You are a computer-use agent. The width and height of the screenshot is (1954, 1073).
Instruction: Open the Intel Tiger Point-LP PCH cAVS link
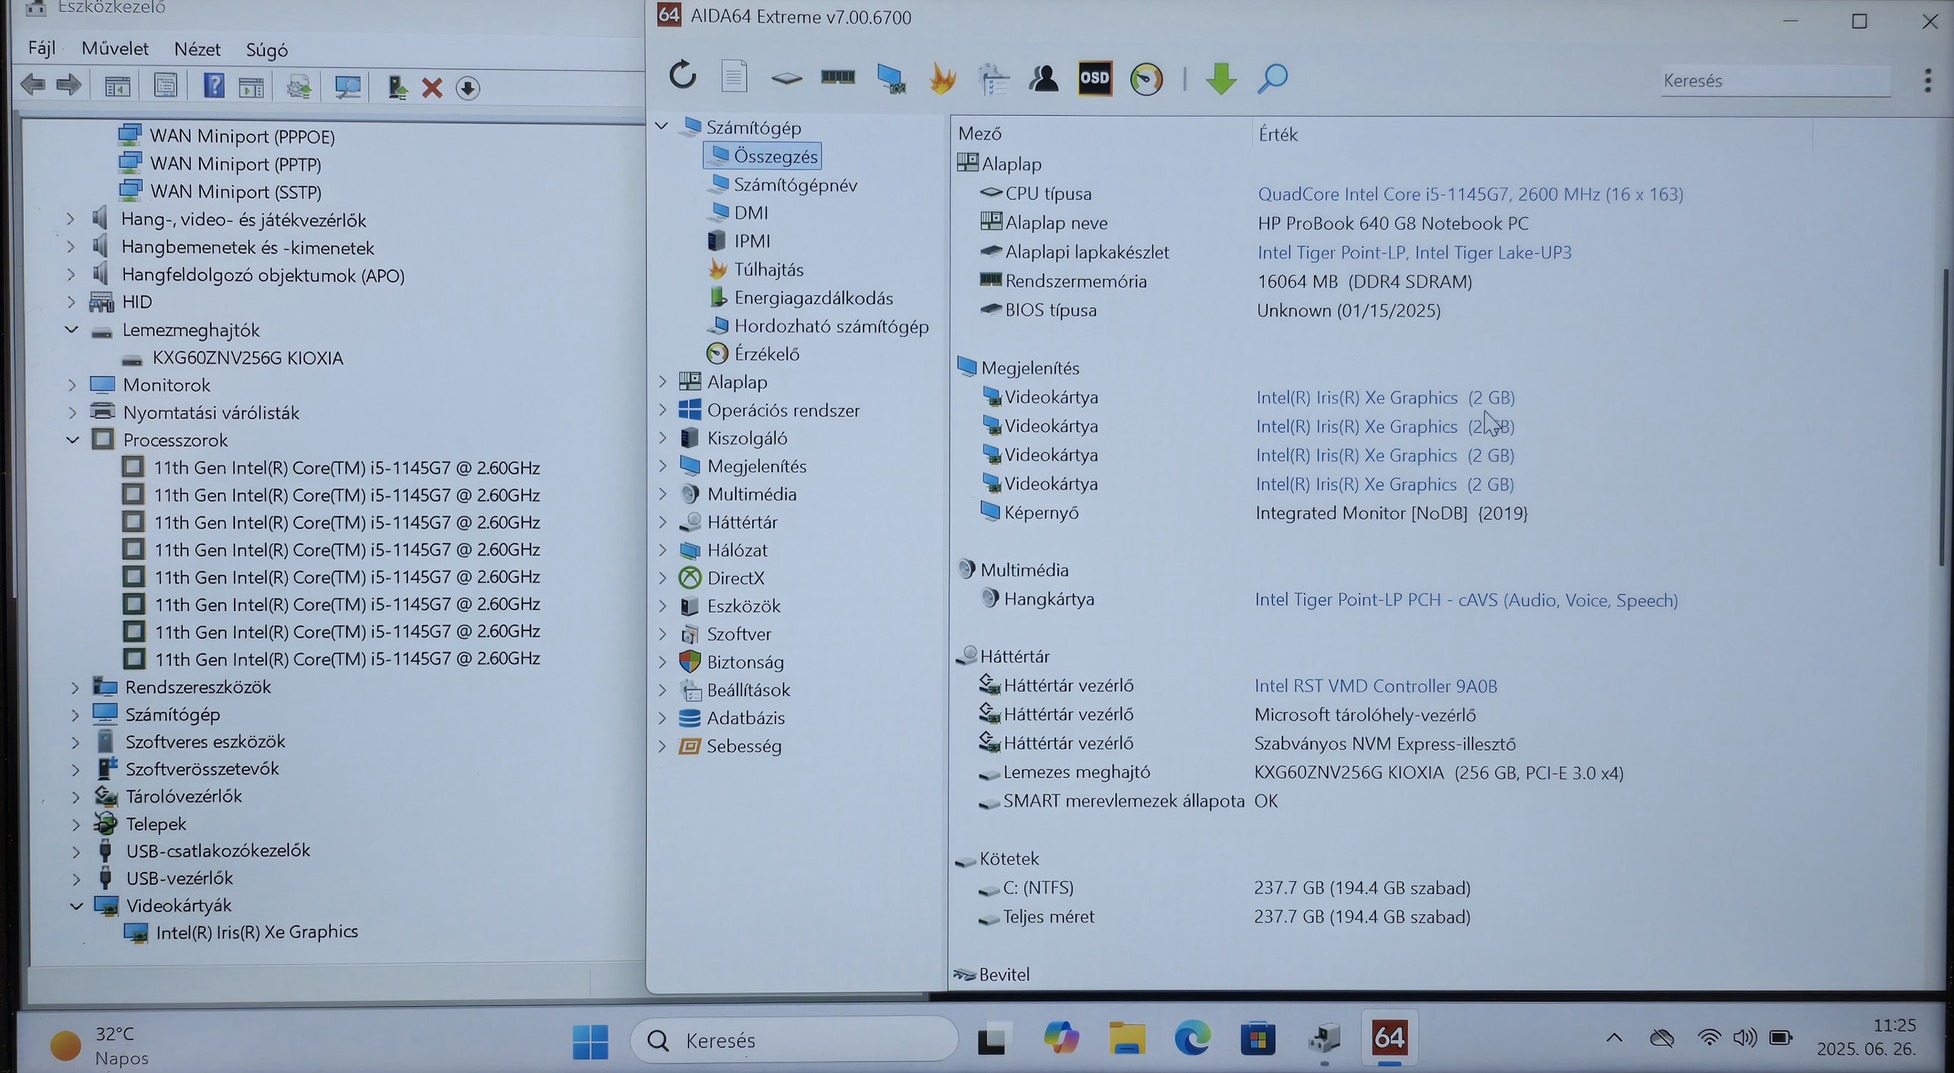point(1466,600)
